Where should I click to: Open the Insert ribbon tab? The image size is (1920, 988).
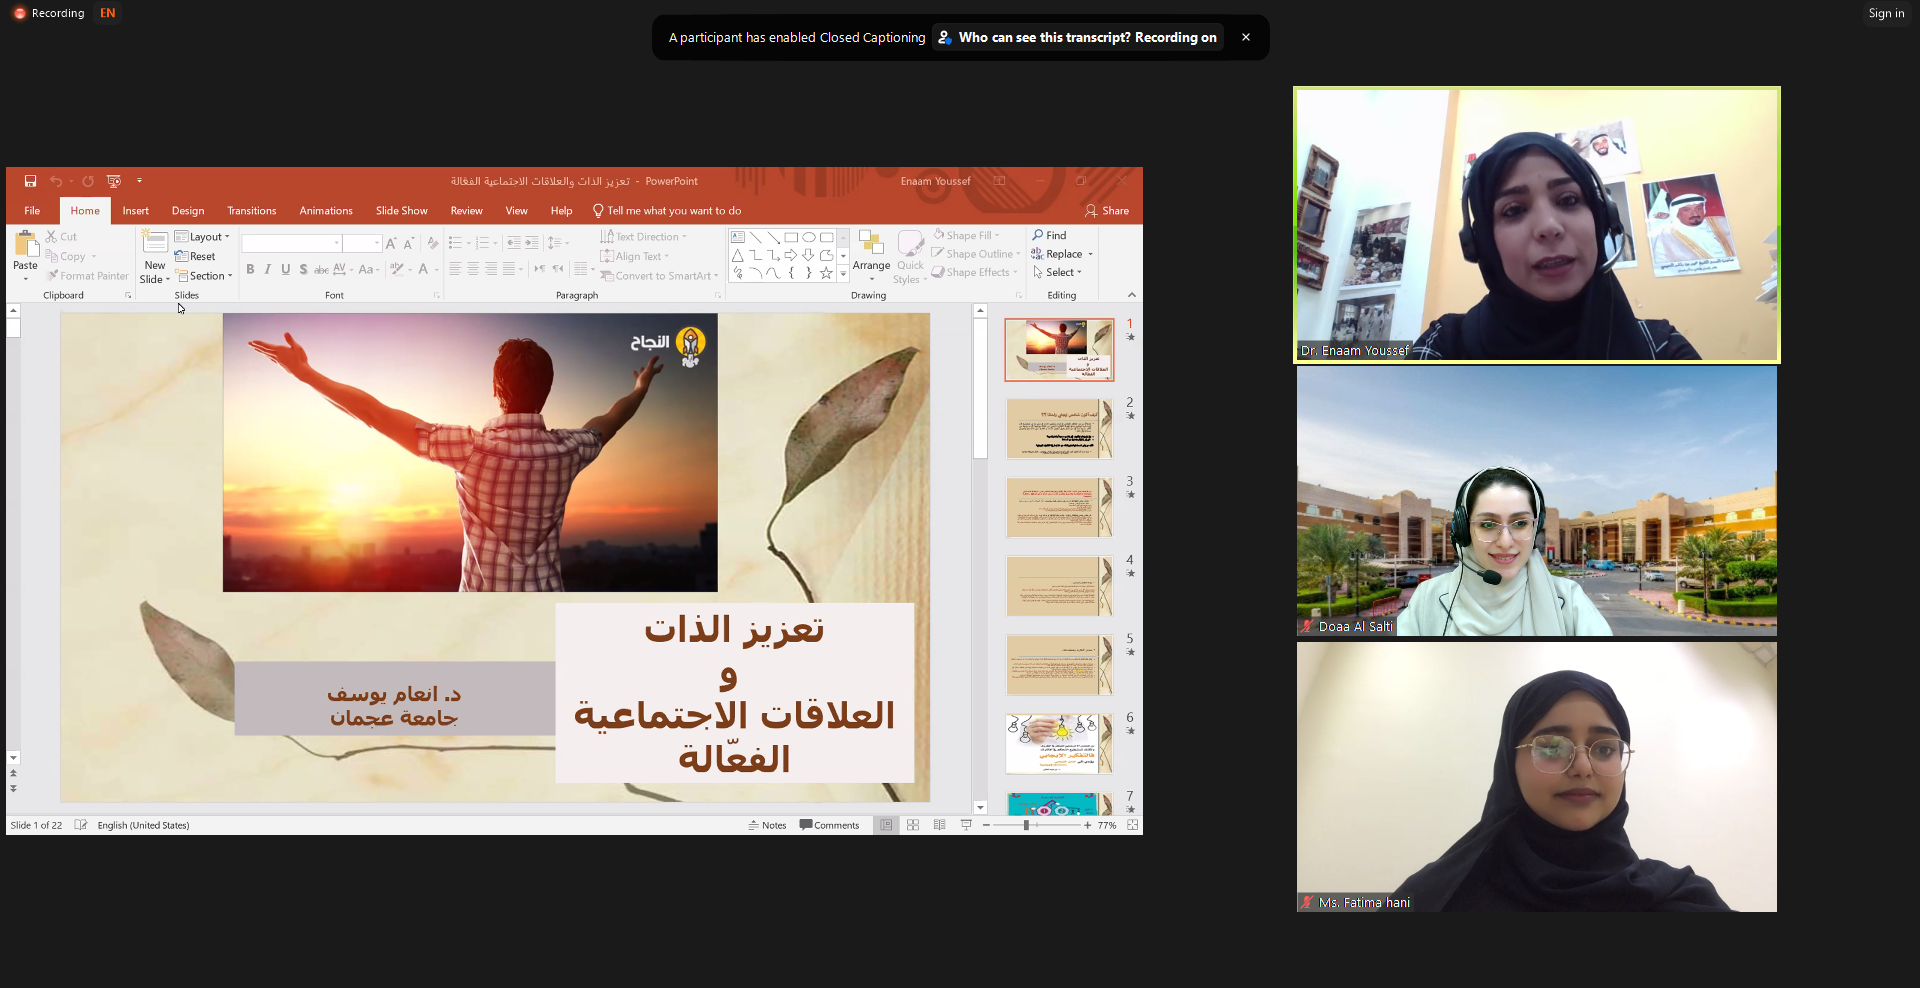[135, 211]
